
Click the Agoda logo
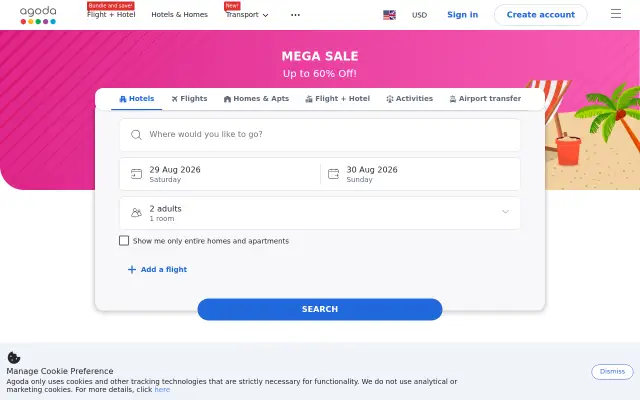point(38,15)
